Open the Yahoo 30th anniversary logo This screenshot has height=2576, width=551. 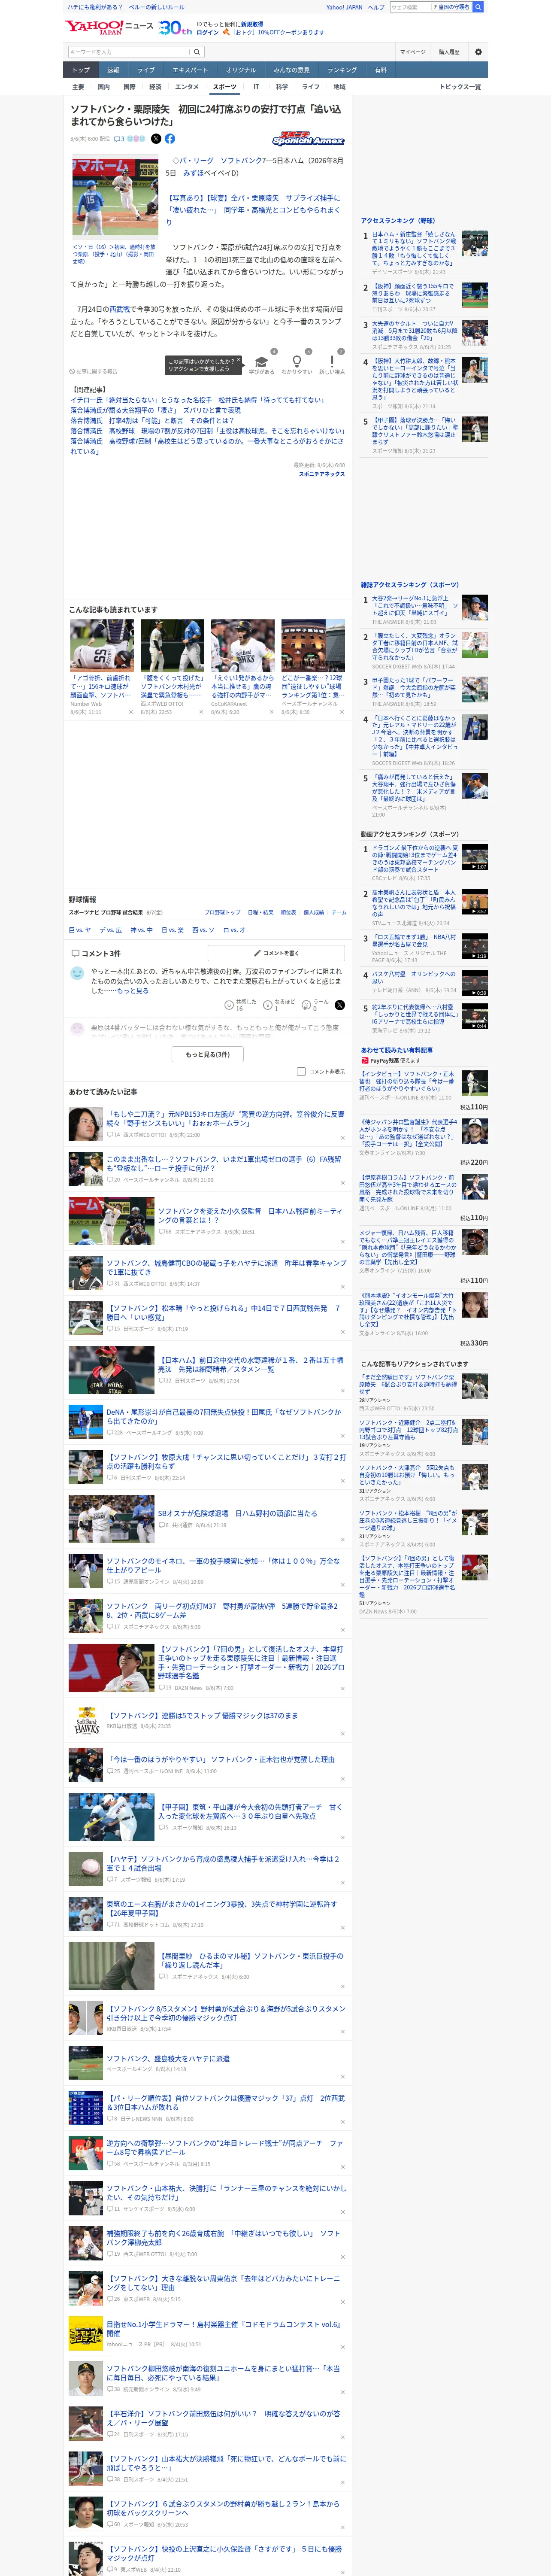click(176, 28)
